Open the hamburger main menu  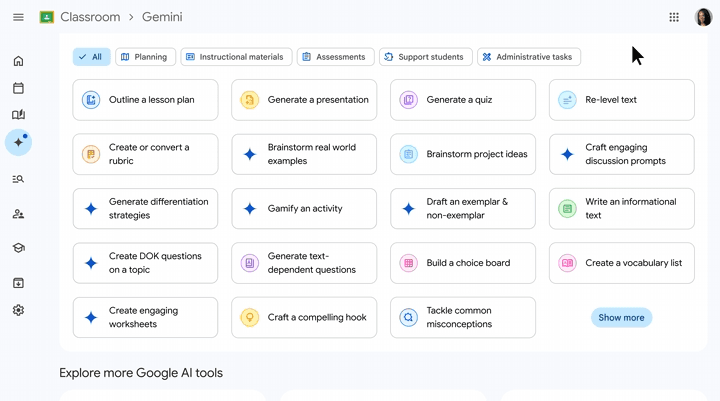click(x=18, y=17)
